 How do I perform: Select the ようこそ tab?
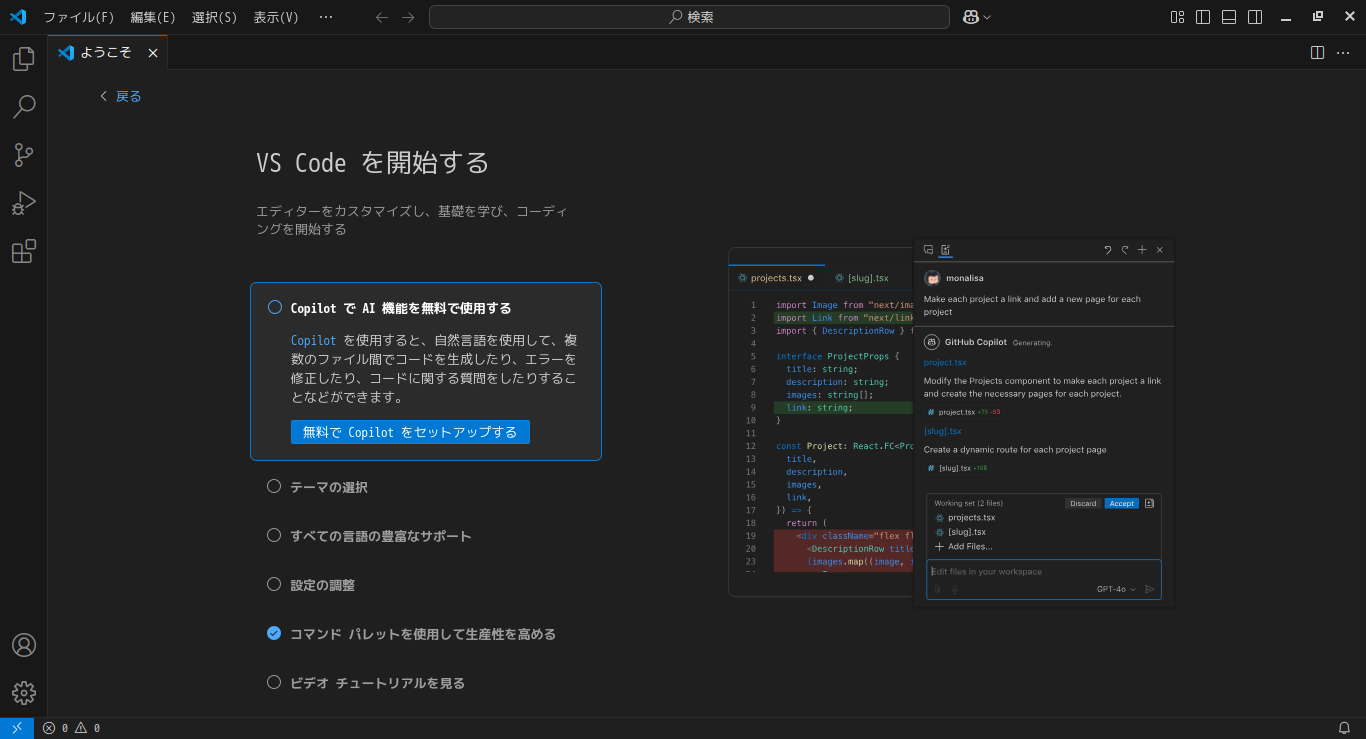click(108, 53)
